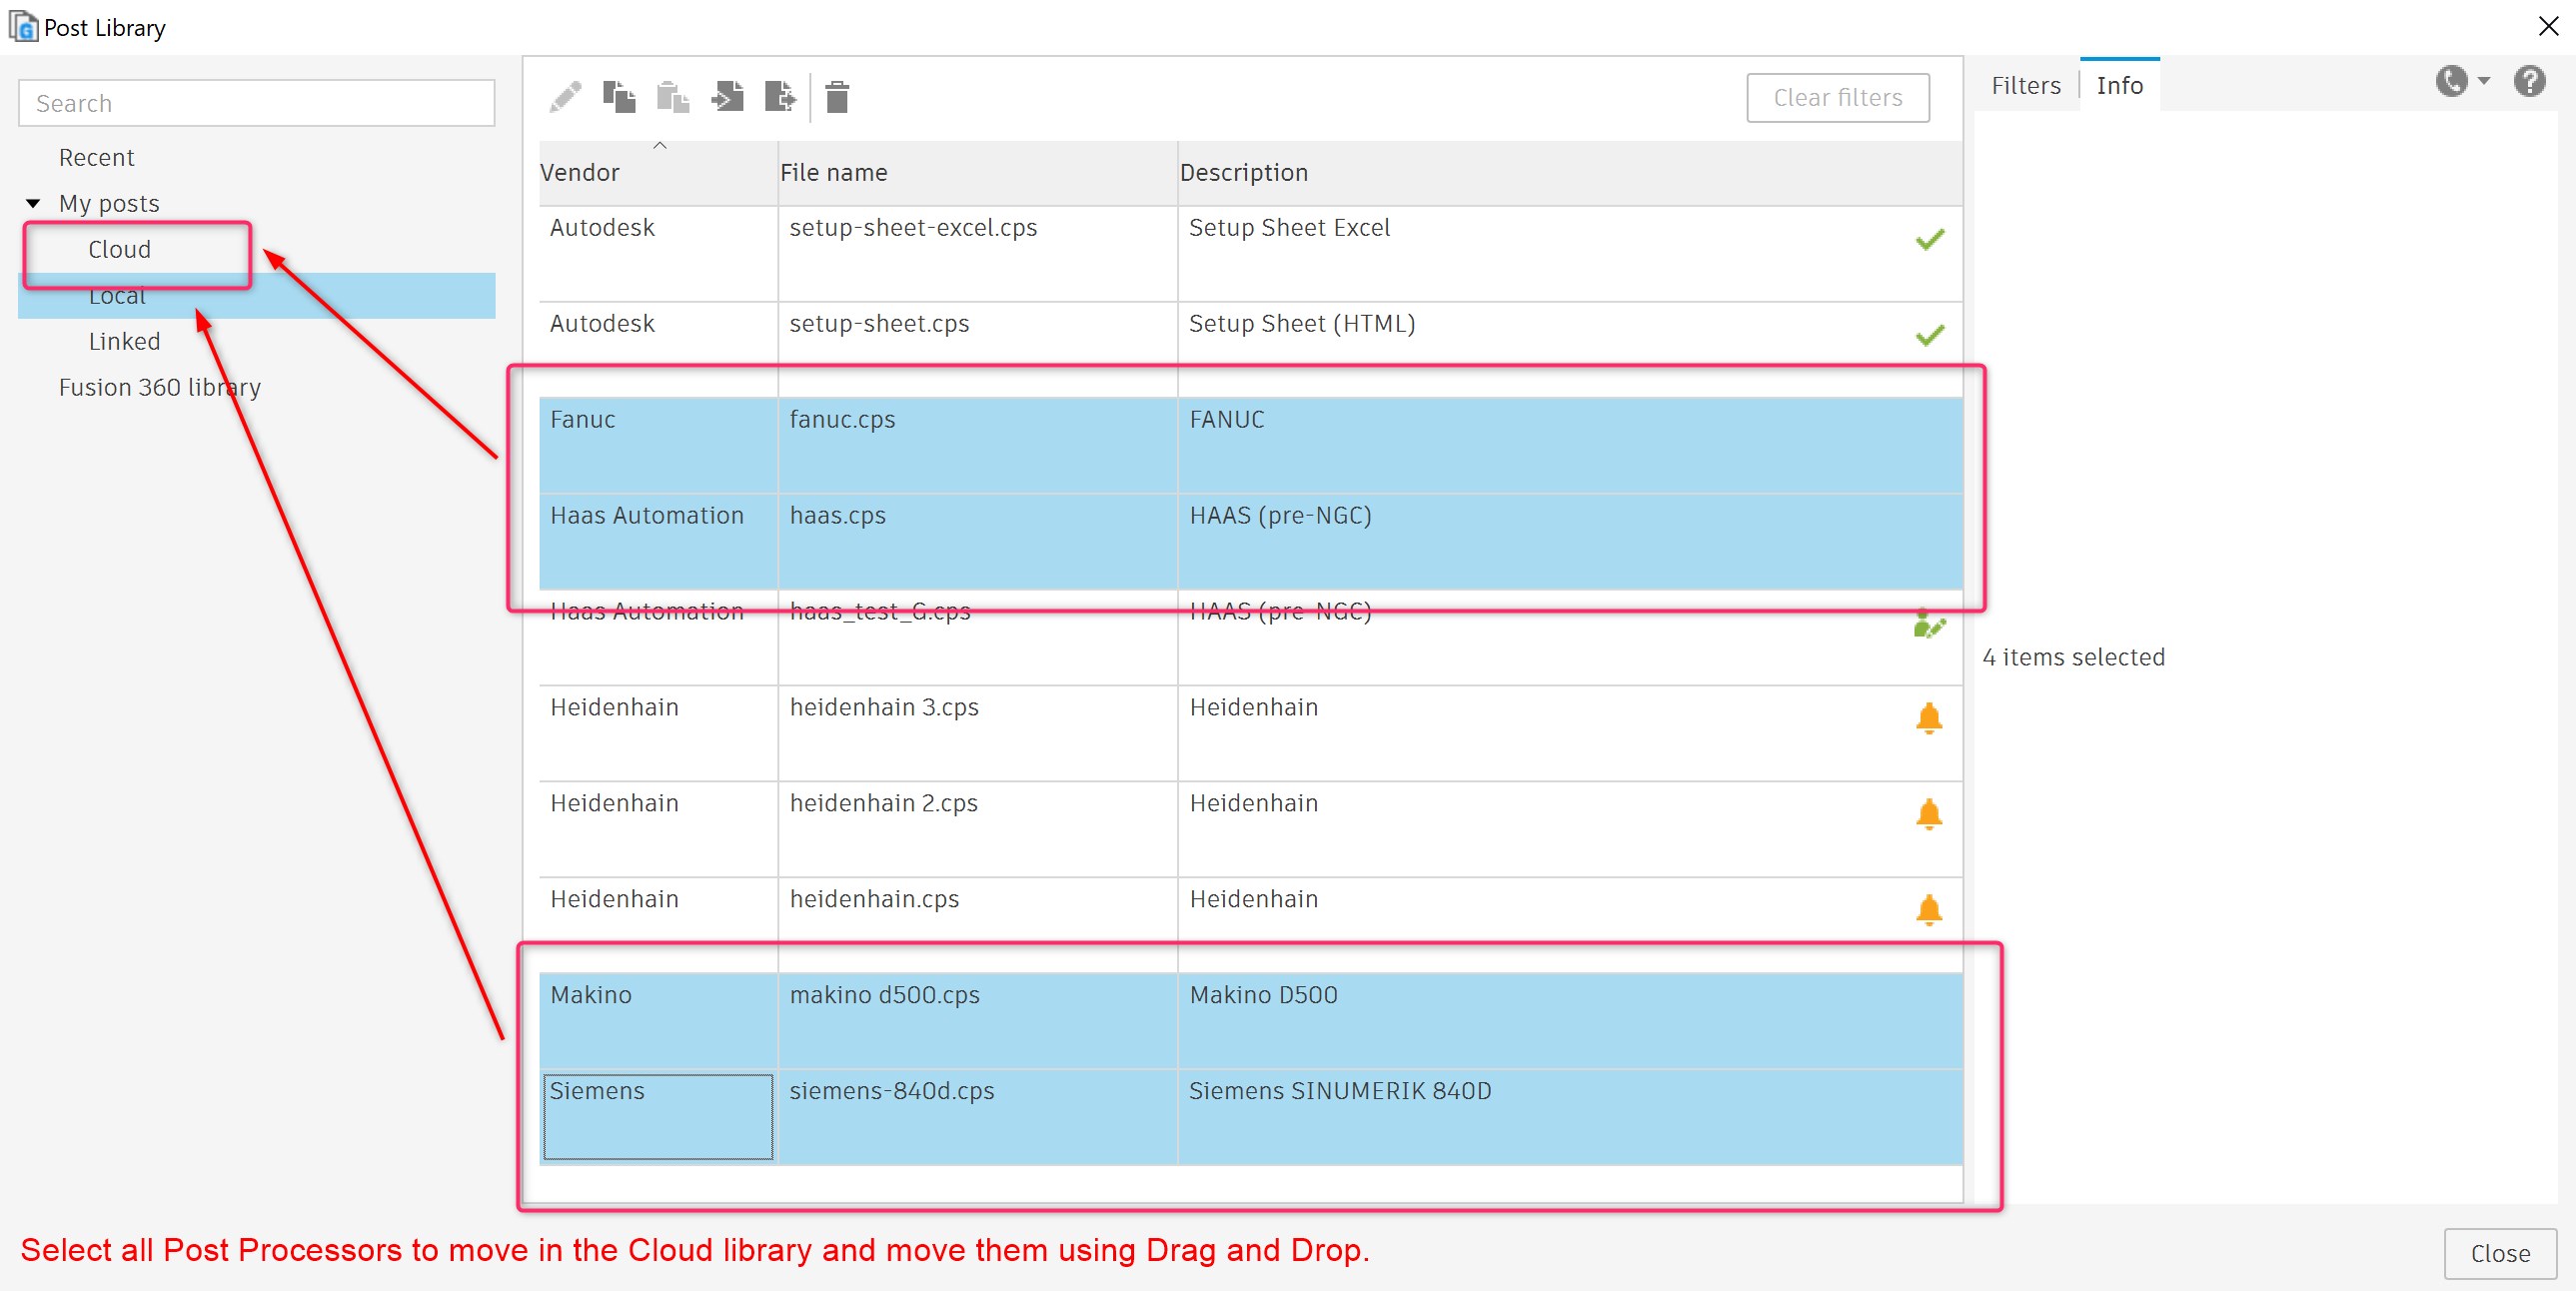
Task: Click the Import post icon
Action: tap(727, 97)
